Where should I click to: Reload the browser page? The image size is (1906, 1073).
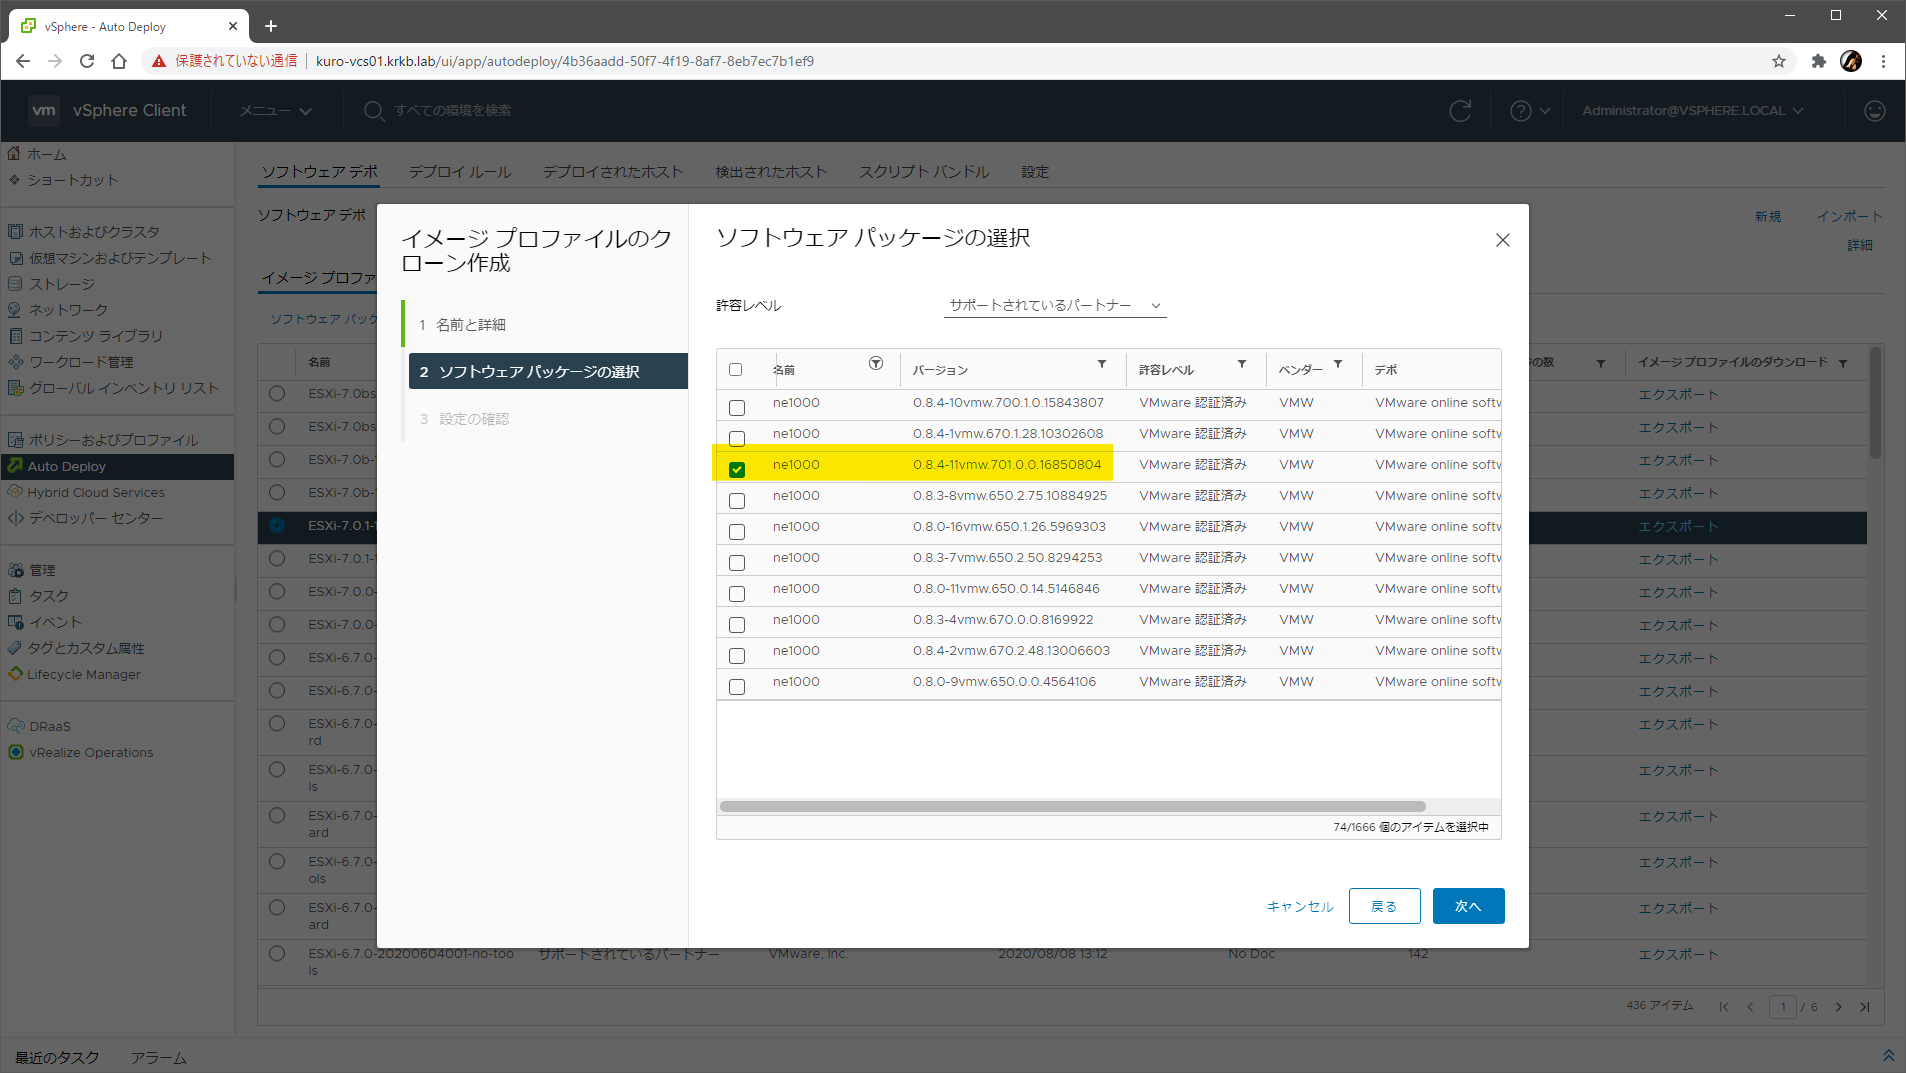[87, 61]
